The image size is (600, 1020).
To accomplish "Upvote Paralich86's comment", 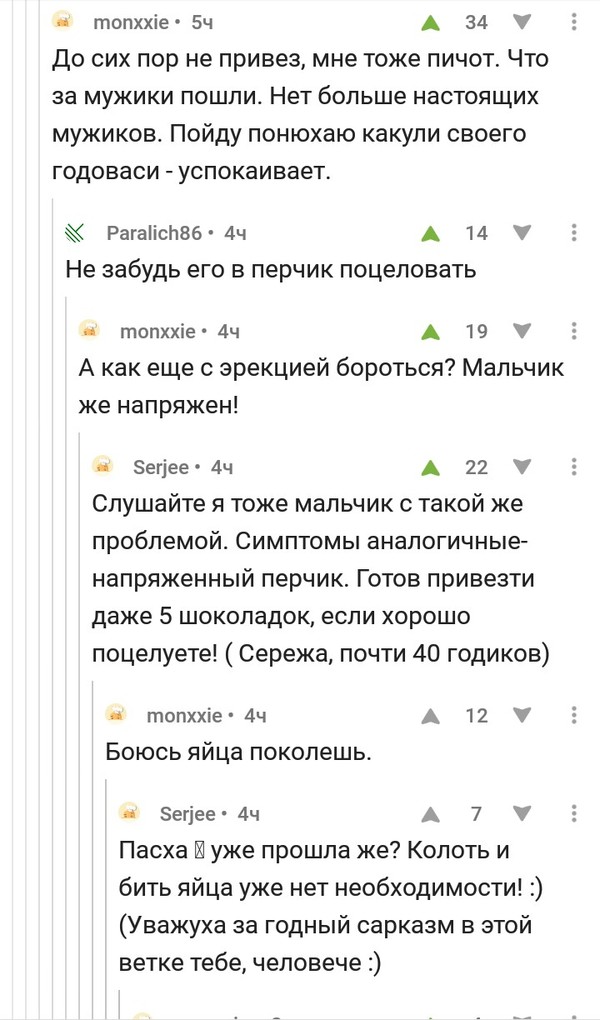I will click(x=430, y=233).
